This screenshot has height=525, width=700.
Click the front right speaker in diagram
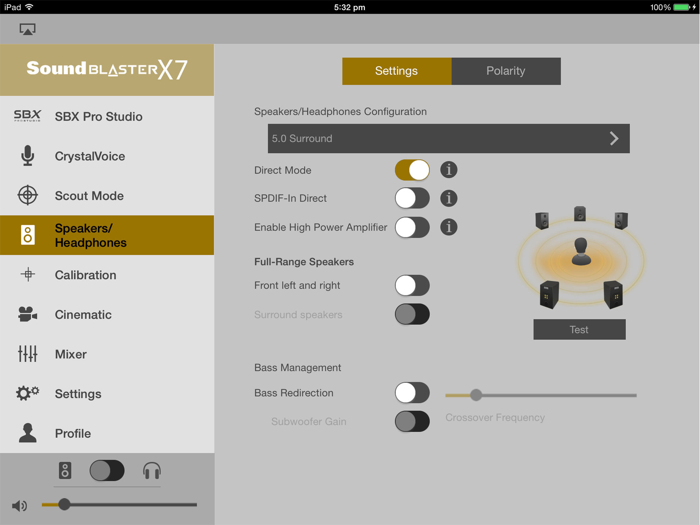click(621, 221)
